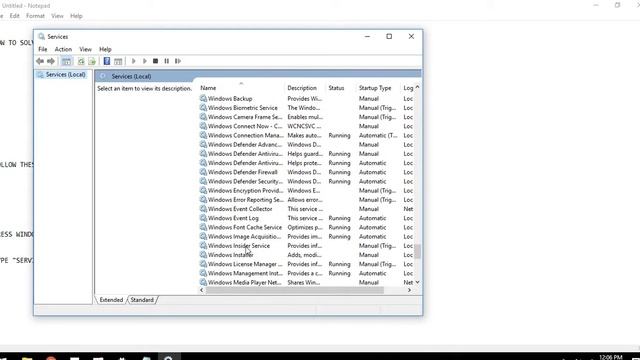Image resolution: width=640 pixels, height=360 pixels.
Task: Open the Action menu in Services
Action: click(x=63, y=49)
